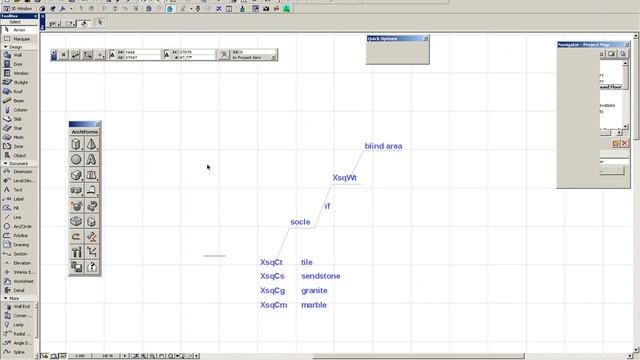Screen dimensions: 640x360
Task: Pick the Slab tool
Action: (x=18, y=119)
